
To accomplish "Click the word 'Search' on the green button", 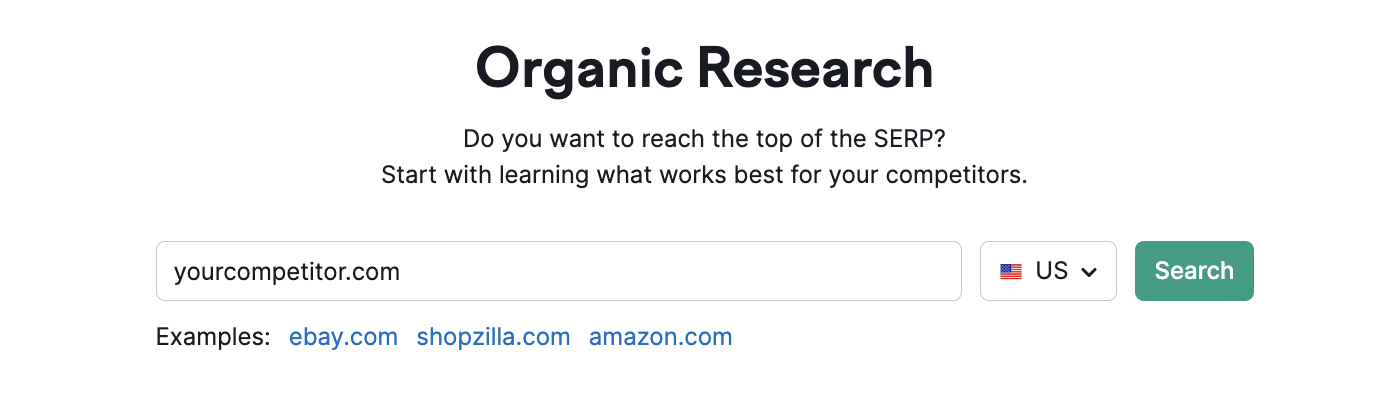I will click(1194, 271).
